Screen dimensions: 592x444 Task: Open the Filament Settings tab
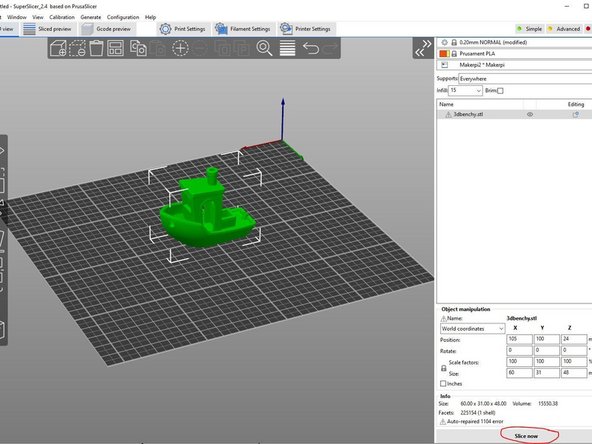coord(243,29)
